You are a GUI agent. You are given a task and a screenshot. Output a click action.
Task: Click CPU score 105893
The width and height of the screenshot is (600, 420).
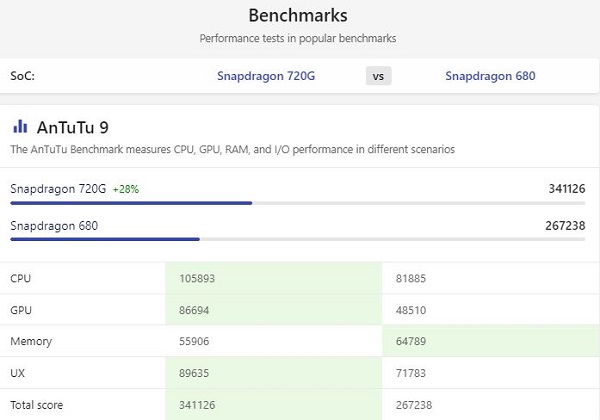(197, 278)
